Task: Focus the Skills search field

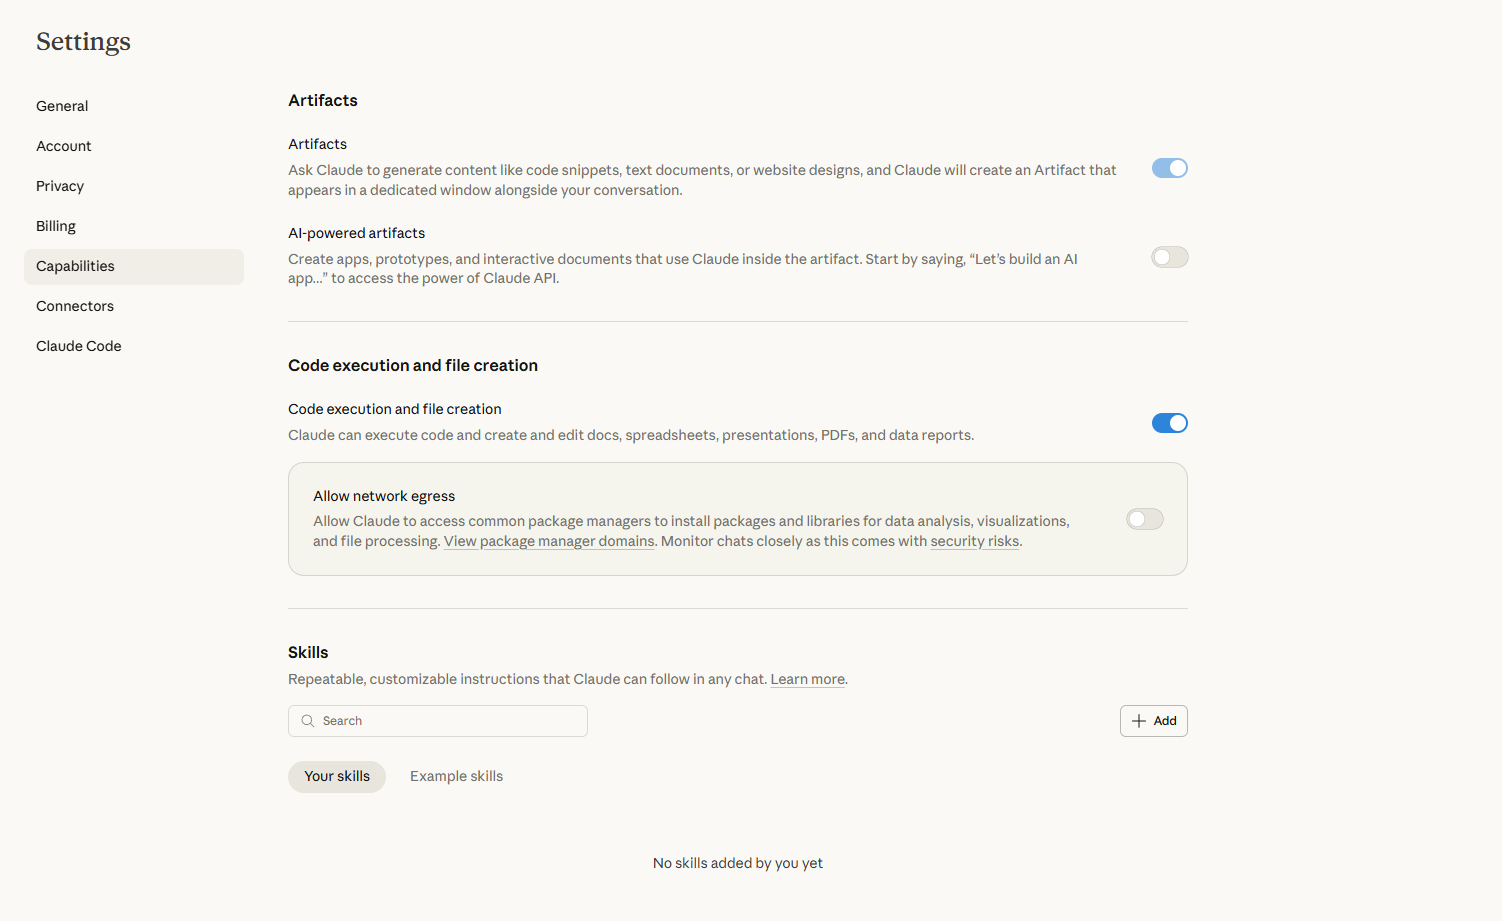Action: [x=438, y=721]
